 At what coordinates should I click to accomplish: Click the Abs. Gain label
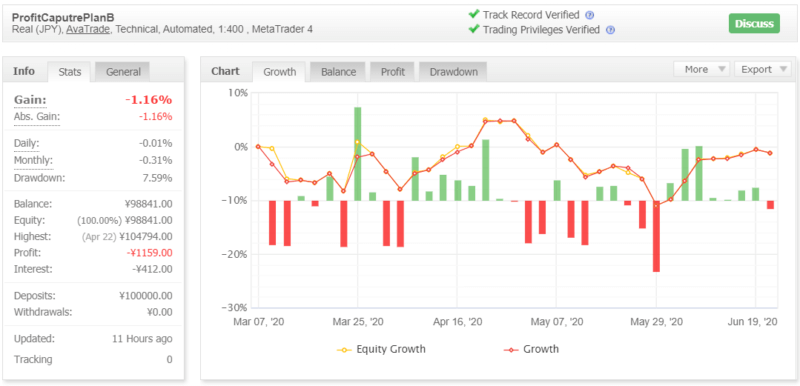tap(36, 117)
